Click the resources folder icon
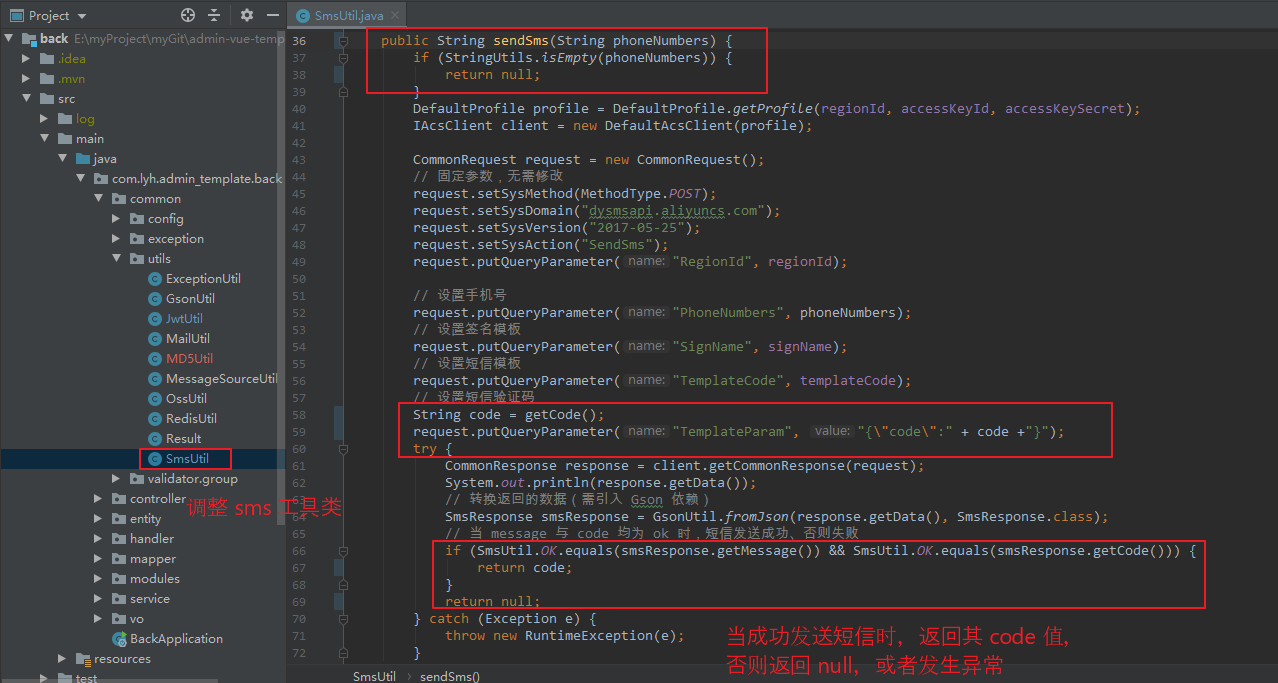The width and height of the screenshot is (1278, 683). pyautogui.click(x=83, y=659)
